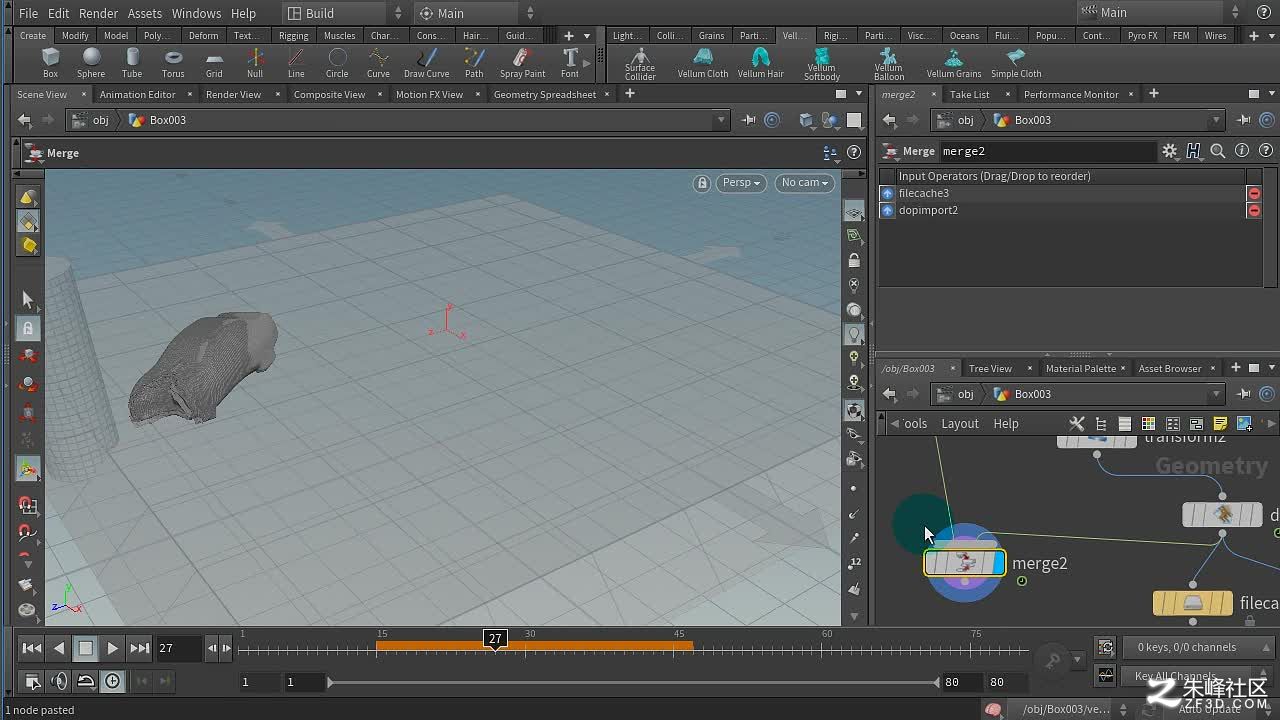Select merge2 node in network
The image size is (1280, 720).
pos(964,563)
